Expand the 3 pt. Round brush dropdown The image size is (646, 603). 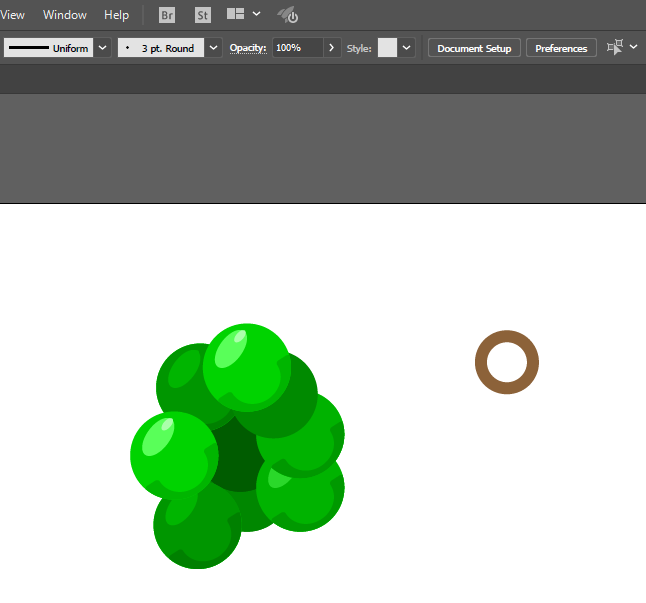214,48
